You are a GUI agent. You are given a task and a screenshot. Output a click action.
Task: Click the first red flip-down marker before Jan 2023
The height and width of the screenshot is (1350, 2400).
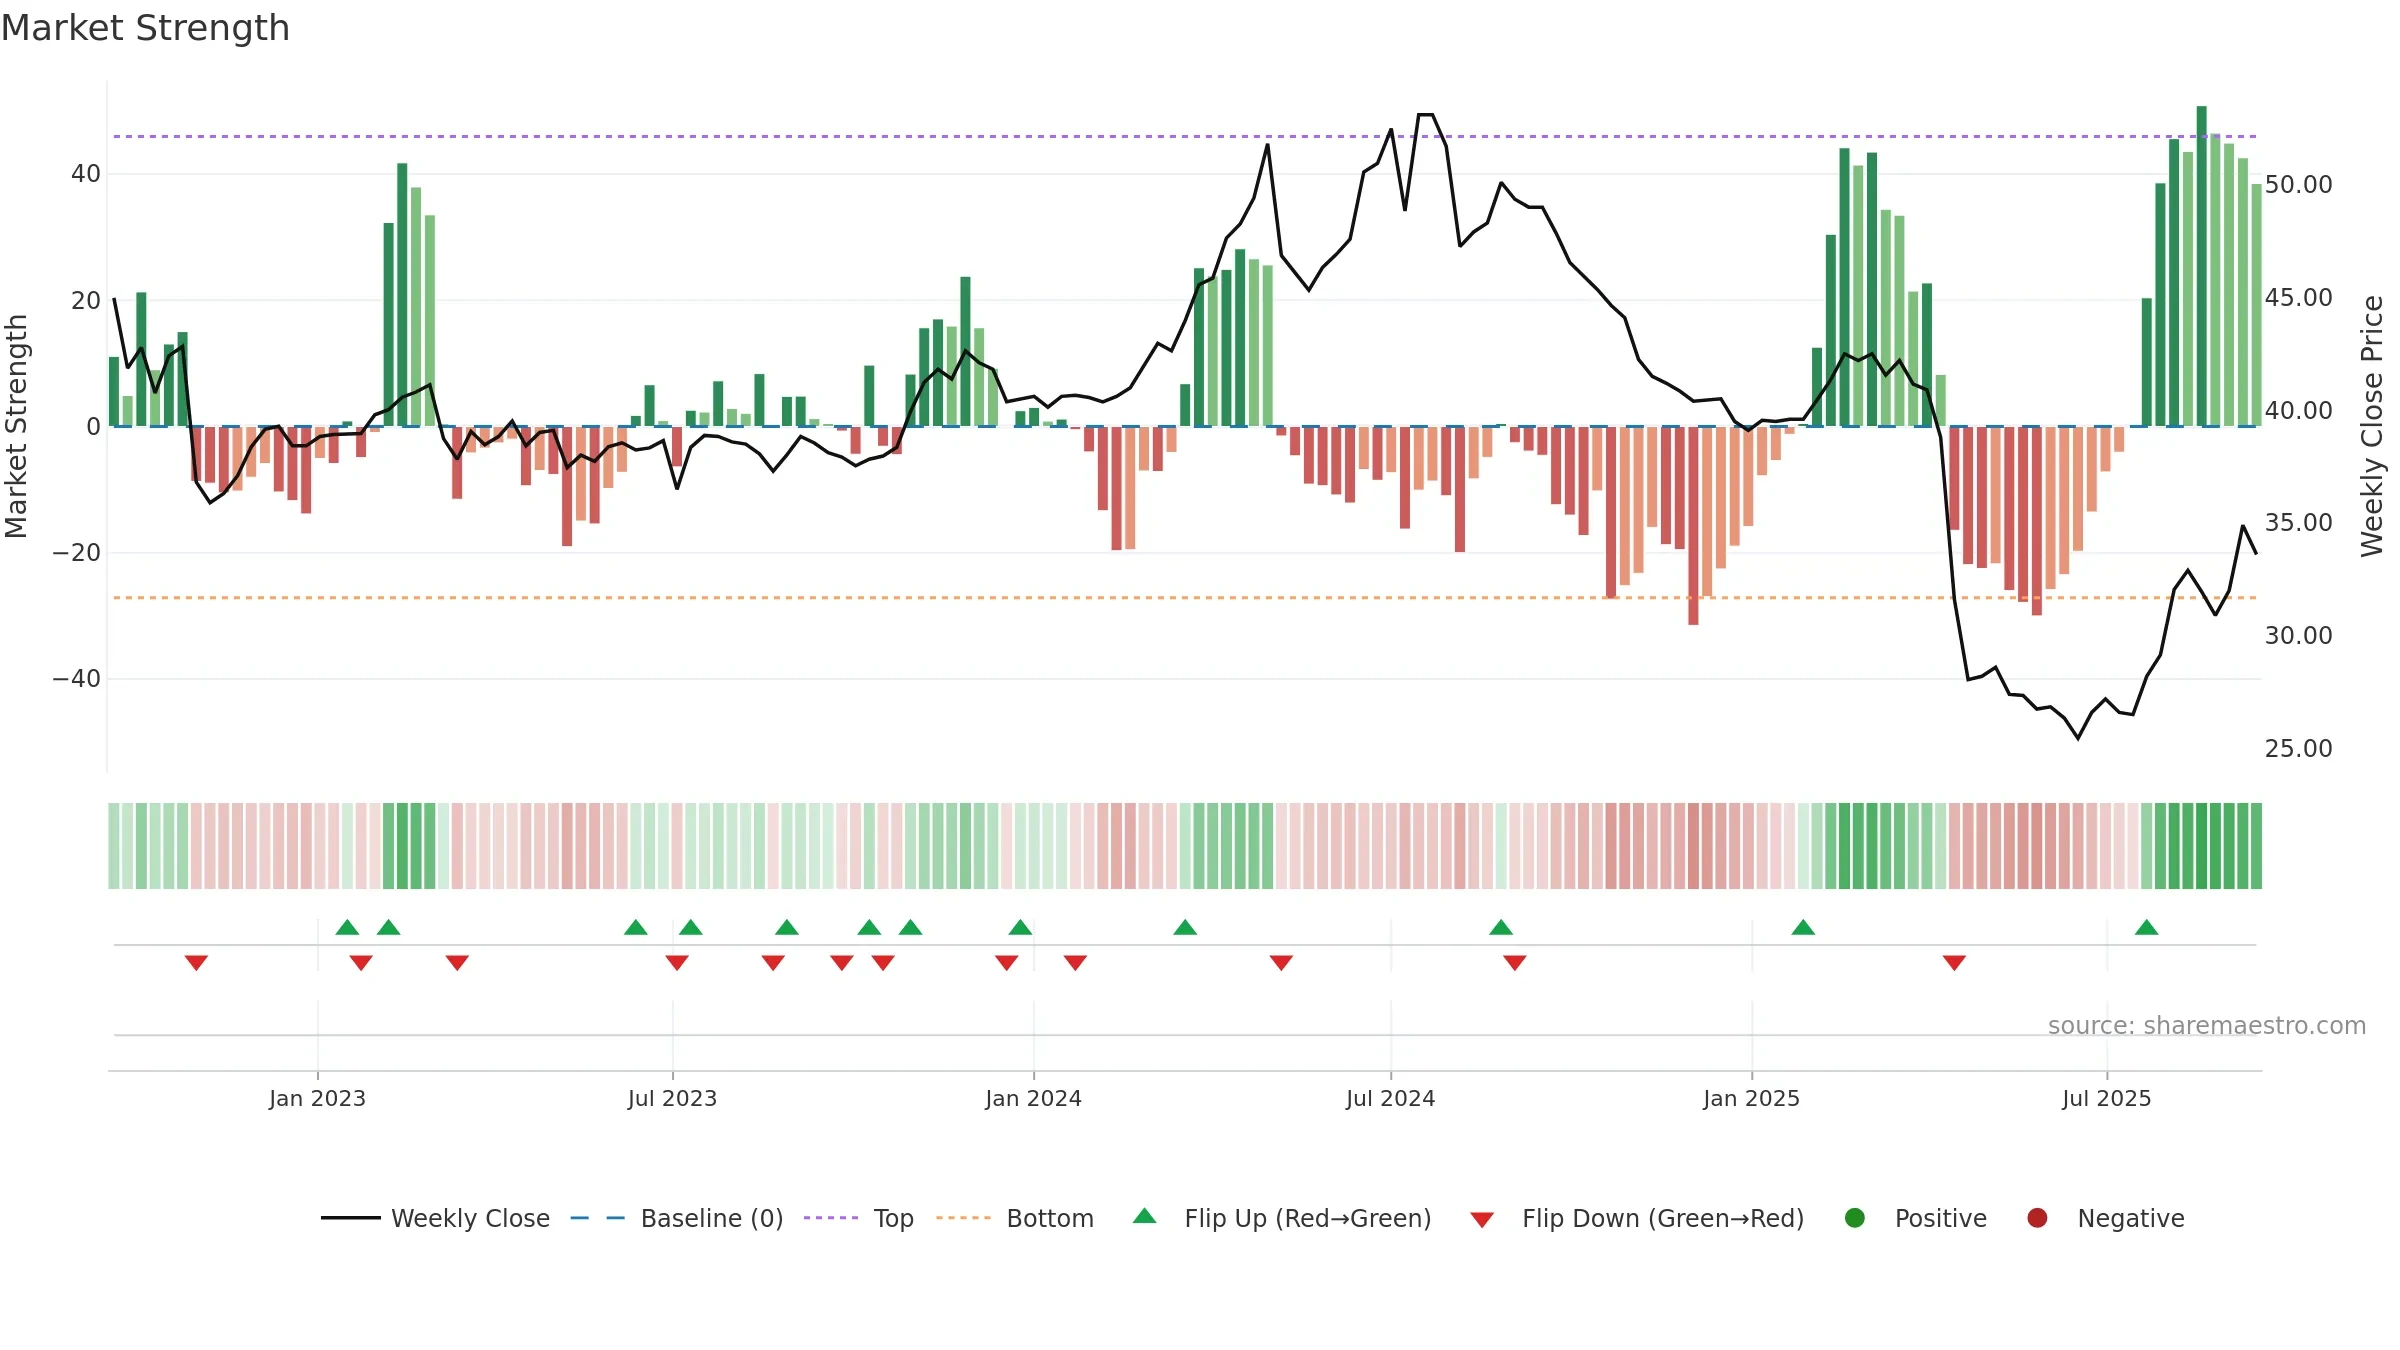(196, 962)
